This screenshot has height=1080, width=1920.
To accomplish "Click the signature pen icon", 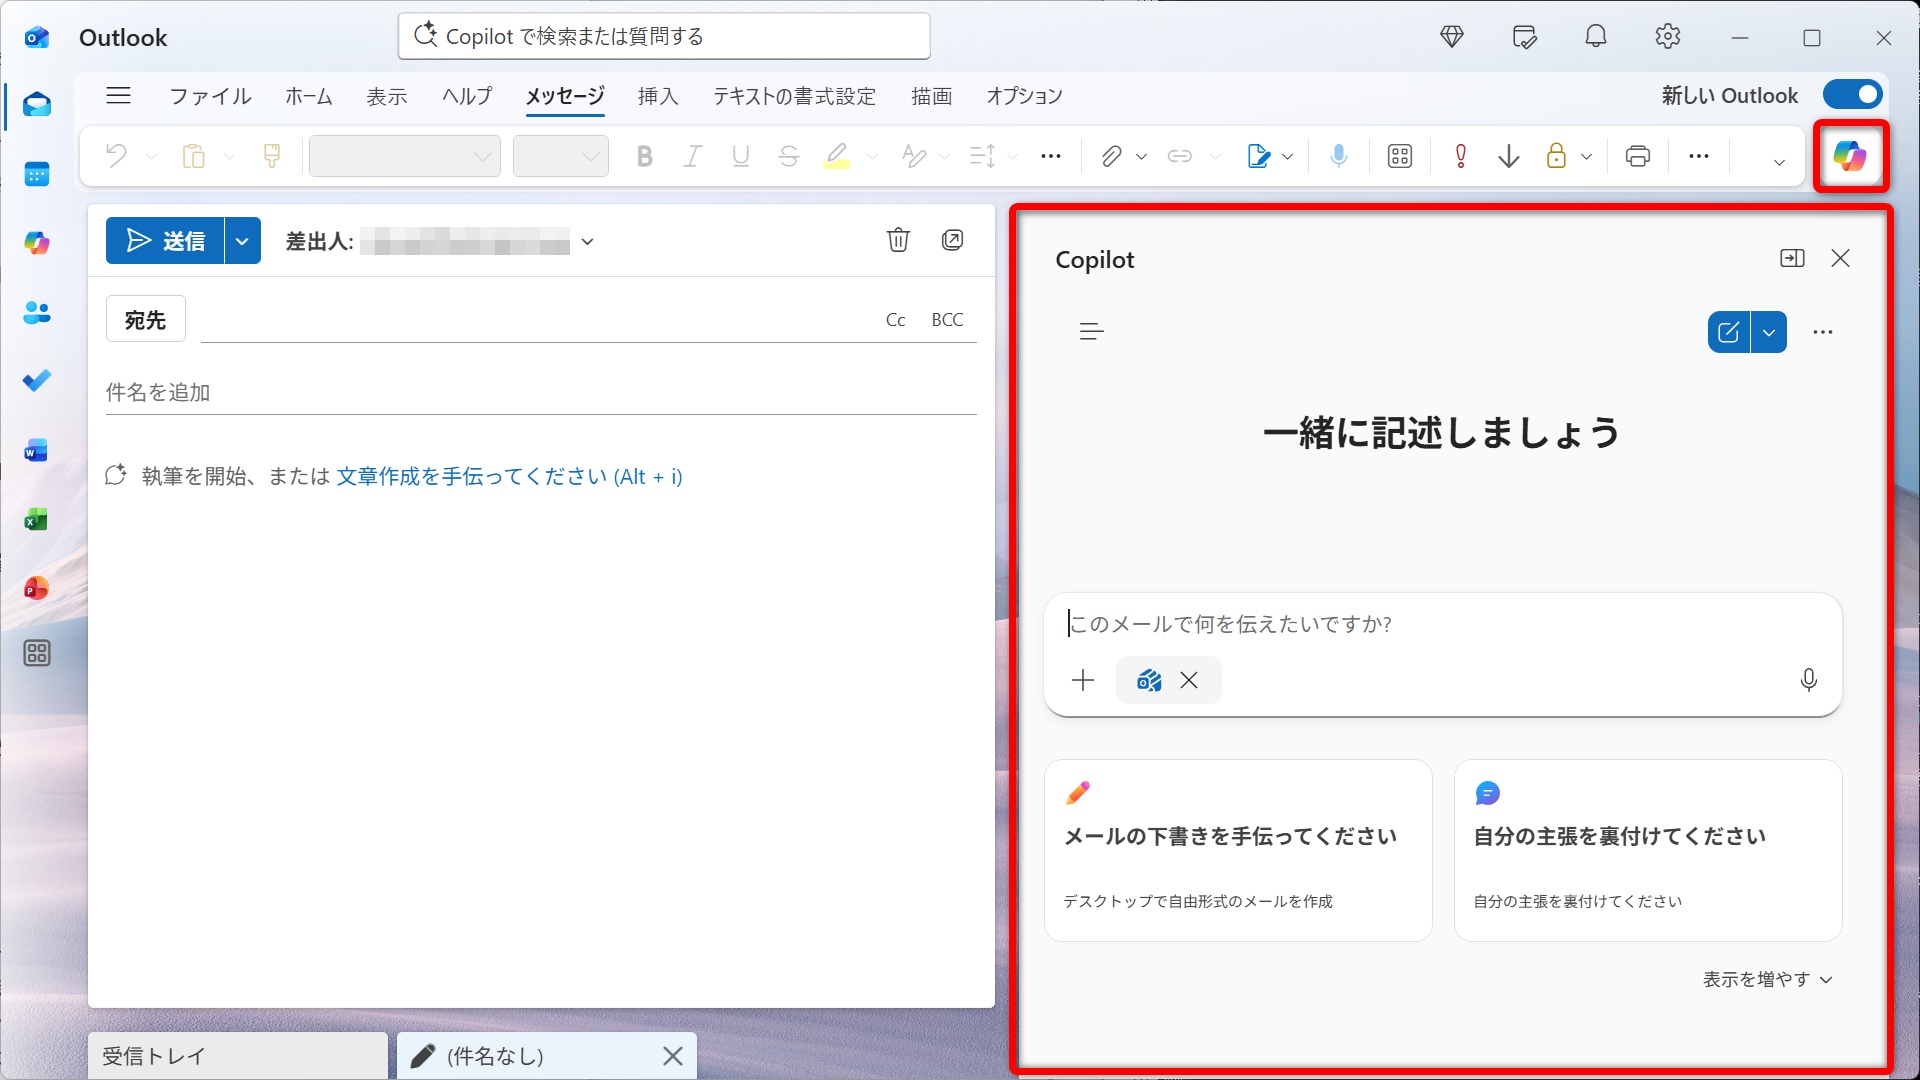I will [x=1258, y=156].
